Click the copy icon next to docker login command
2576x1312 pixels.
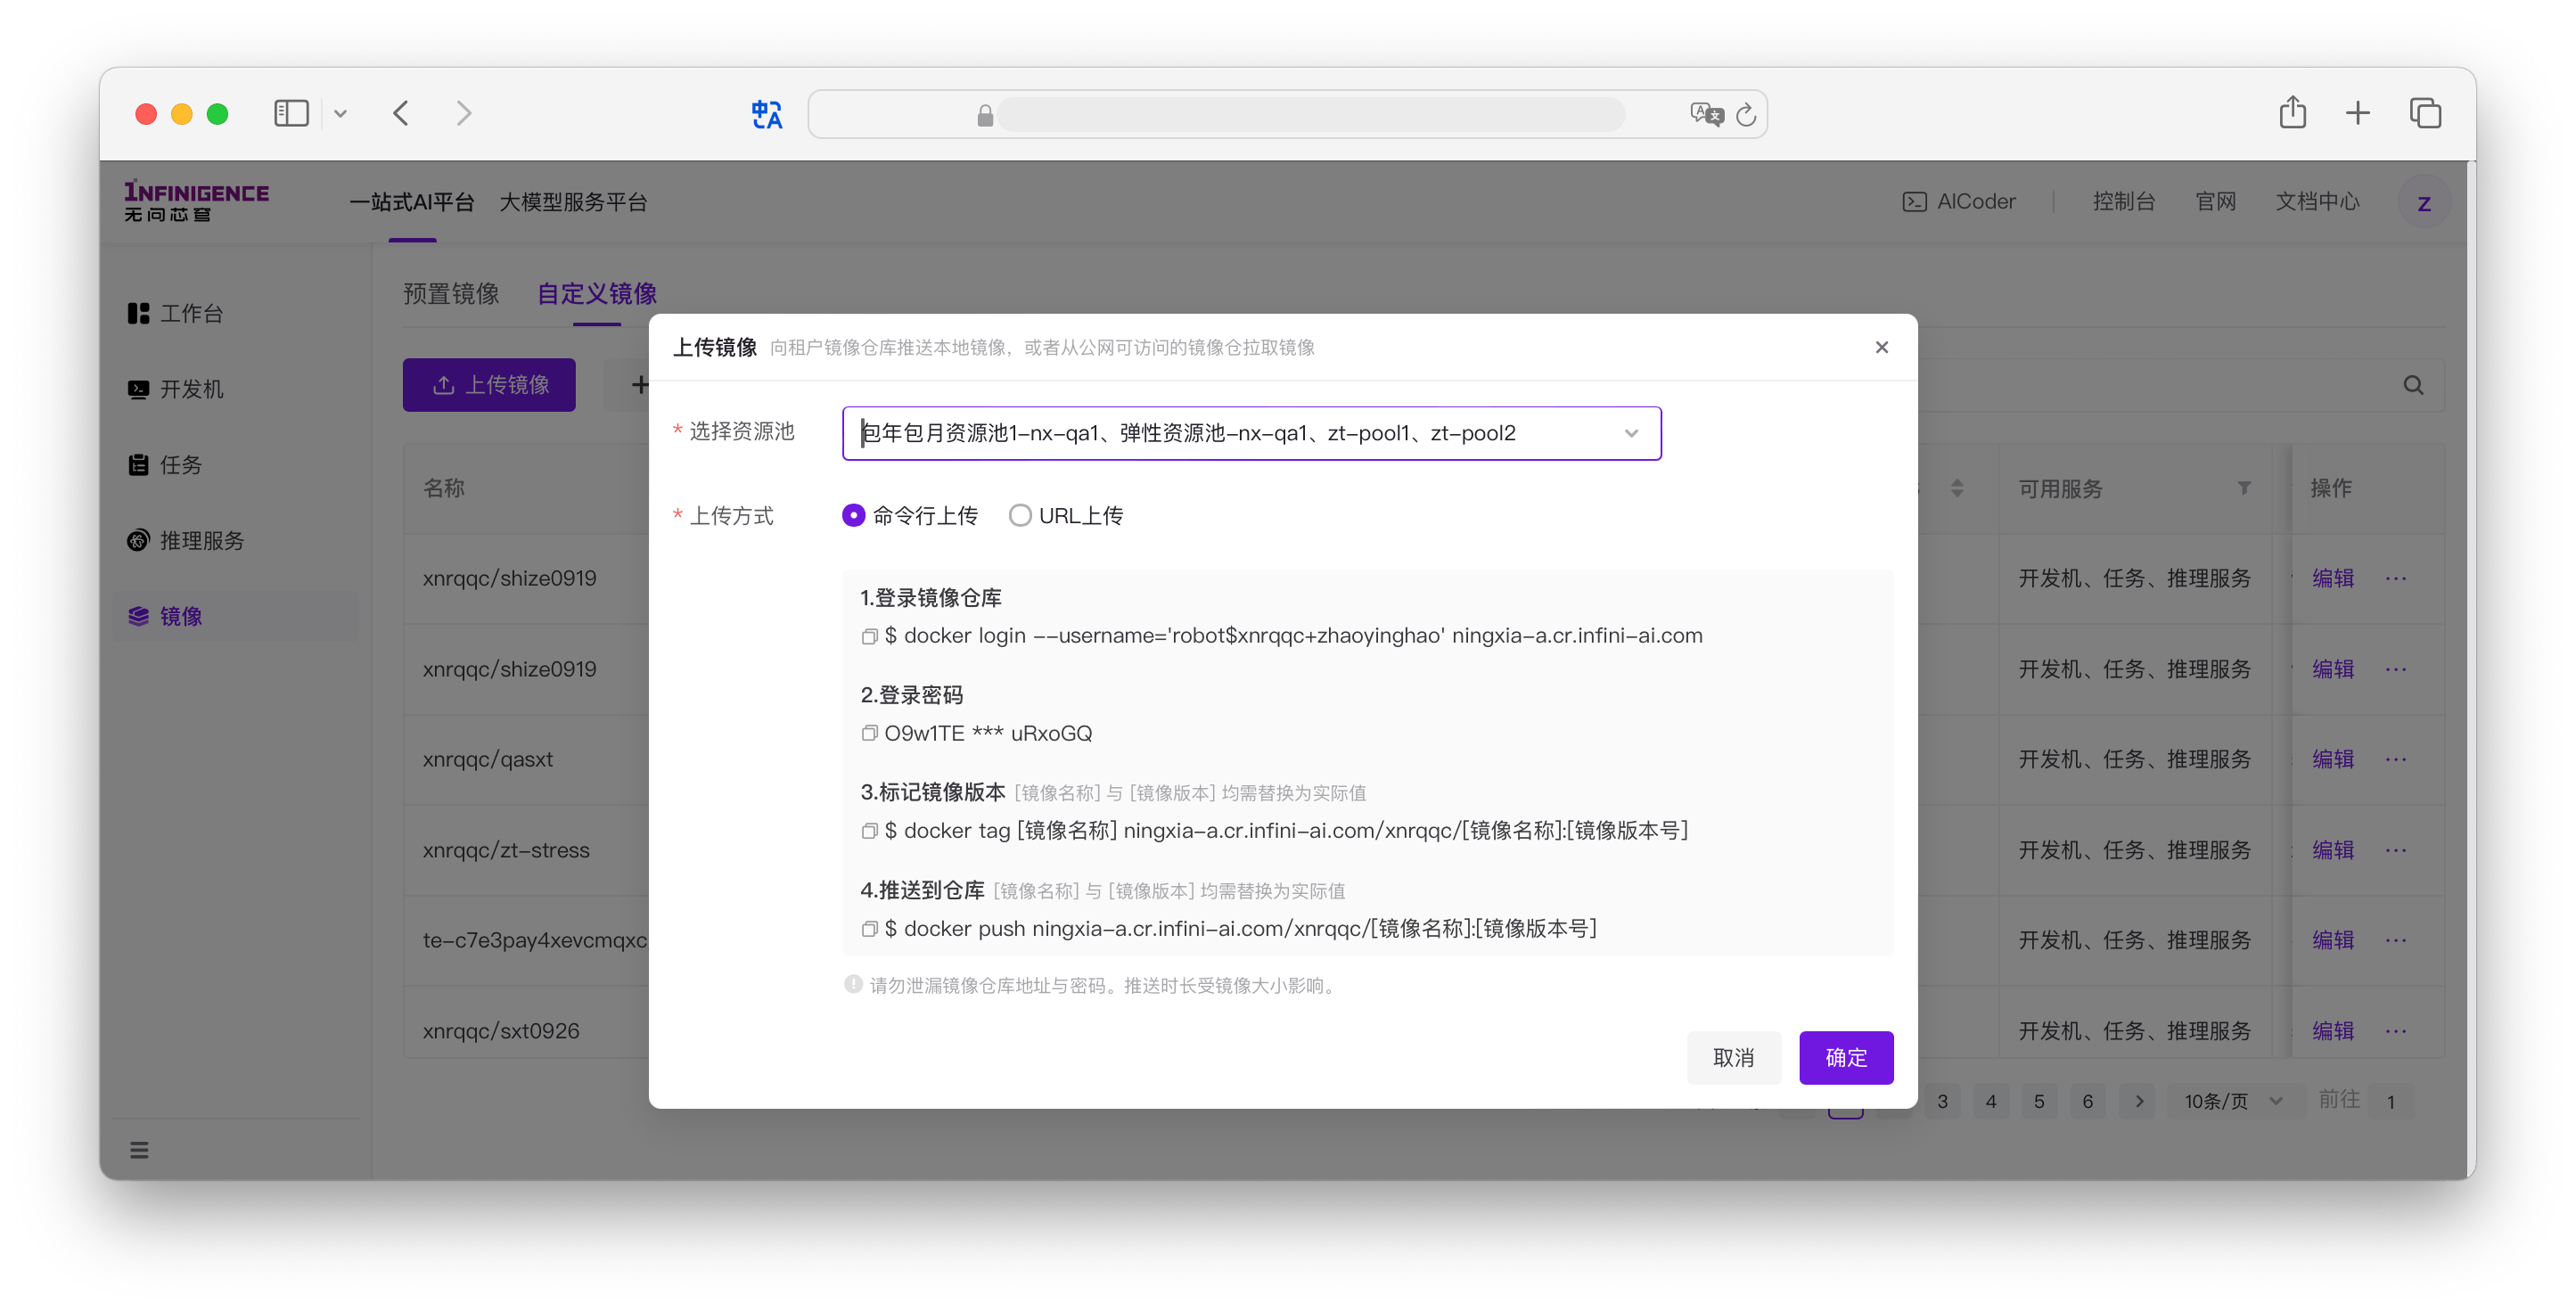869,636
